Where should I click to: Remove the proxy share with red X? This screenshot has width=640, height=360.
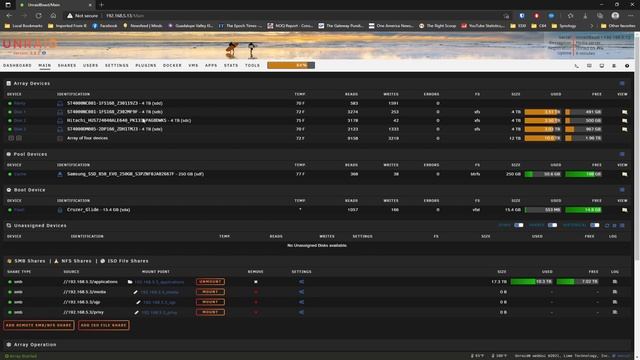256,312
